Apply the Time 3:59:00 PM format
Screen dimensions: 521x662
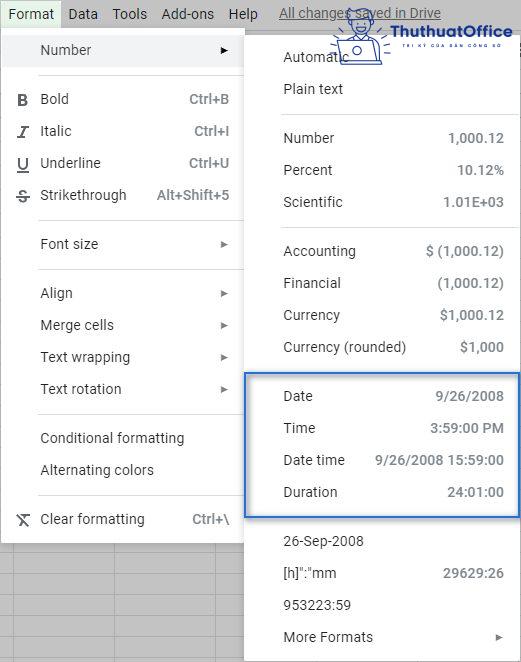pos(382,428)
